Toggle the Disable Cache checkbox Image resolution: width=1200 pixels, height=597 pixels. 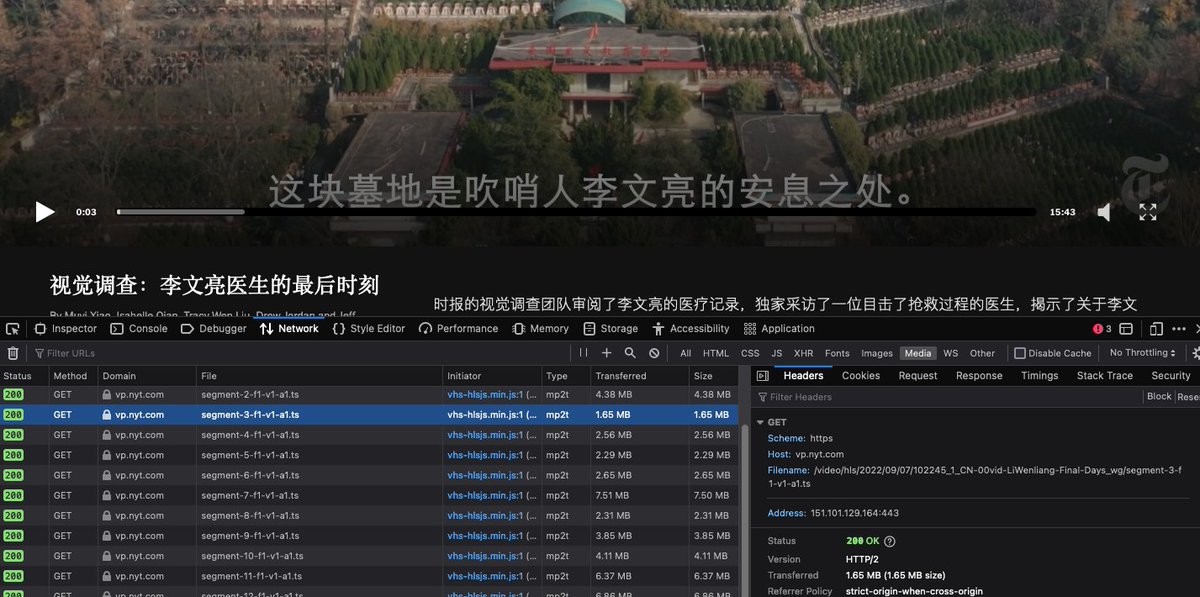click(1019, 353)
